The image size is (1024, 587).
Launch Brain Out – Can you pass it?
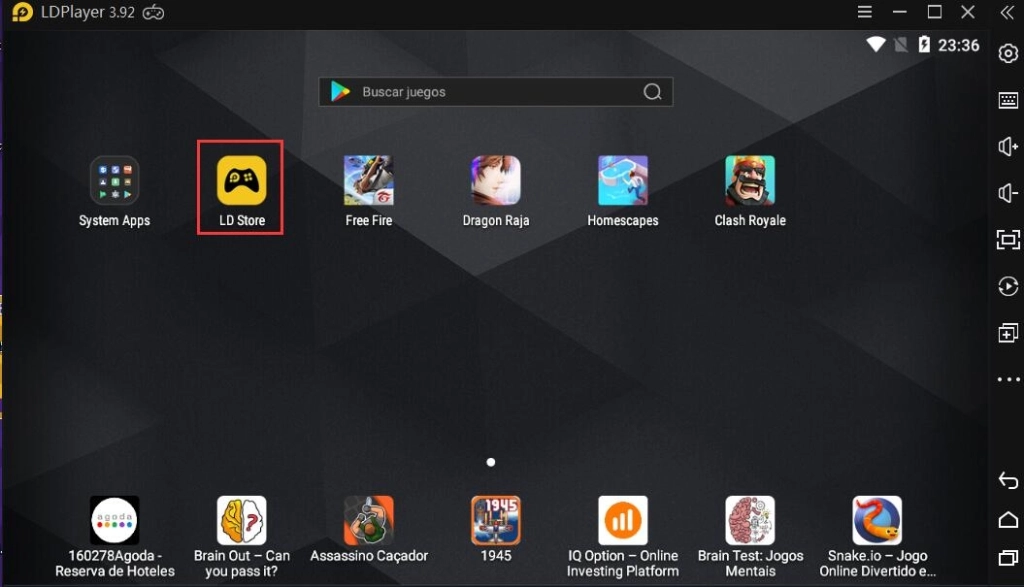[242, 520]
